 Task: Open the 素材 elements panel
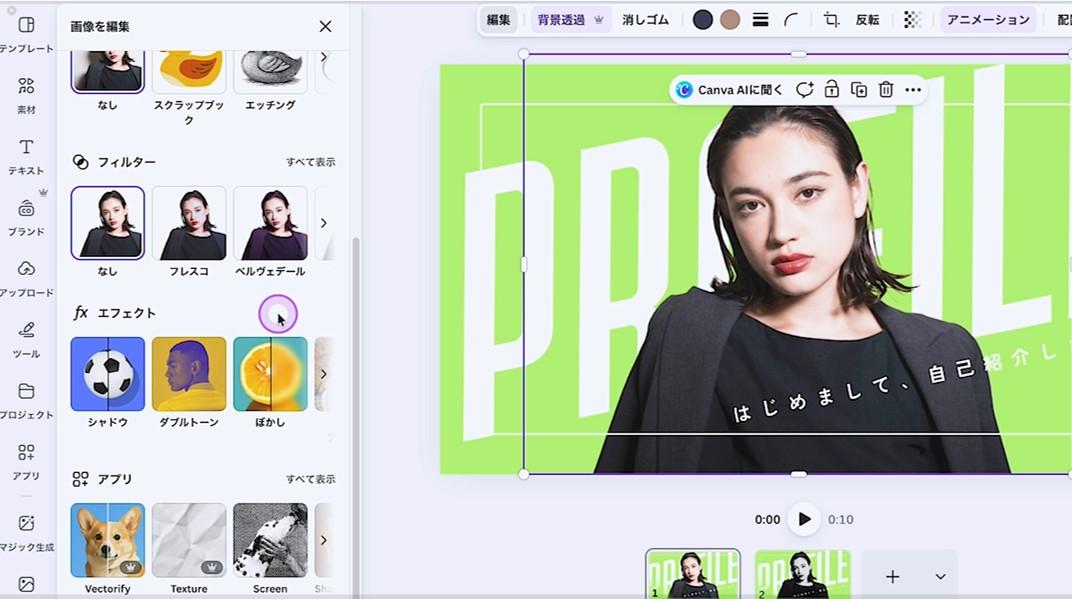click(x=26, y=95)
